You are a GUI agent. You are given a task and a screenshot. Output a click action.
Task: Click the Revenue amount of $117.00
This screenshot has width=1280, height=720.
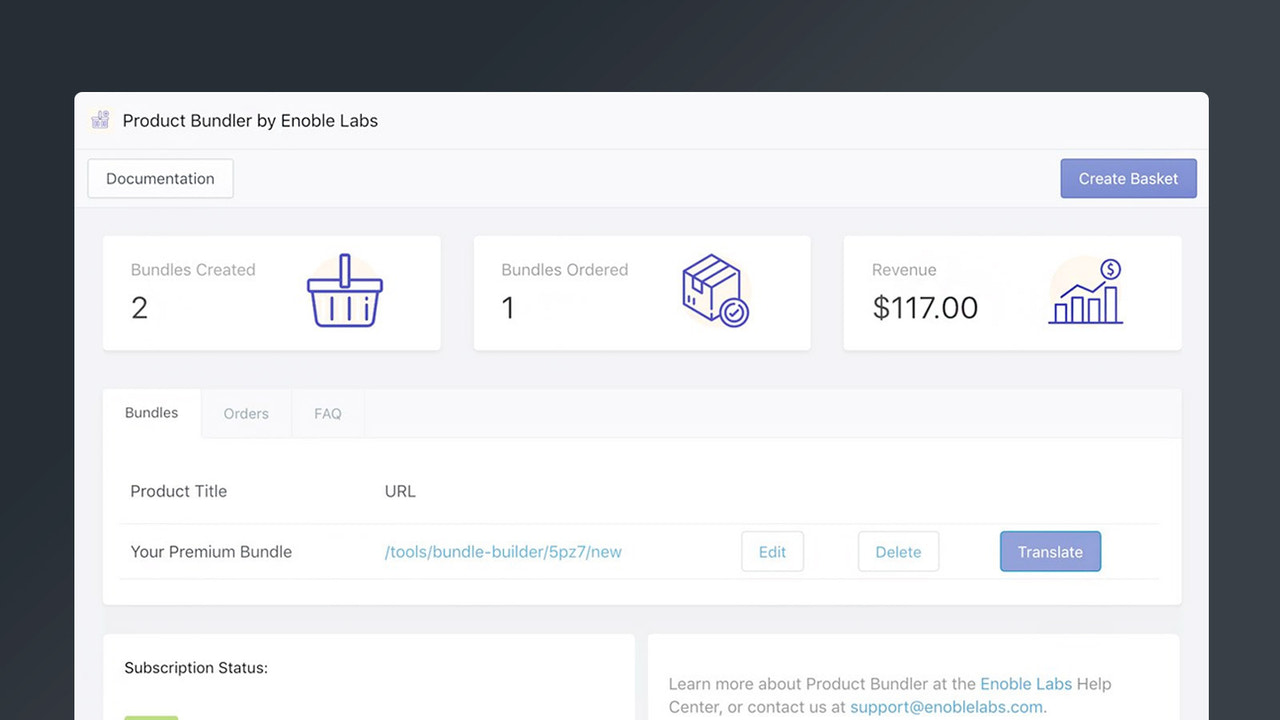pos(925,308)
